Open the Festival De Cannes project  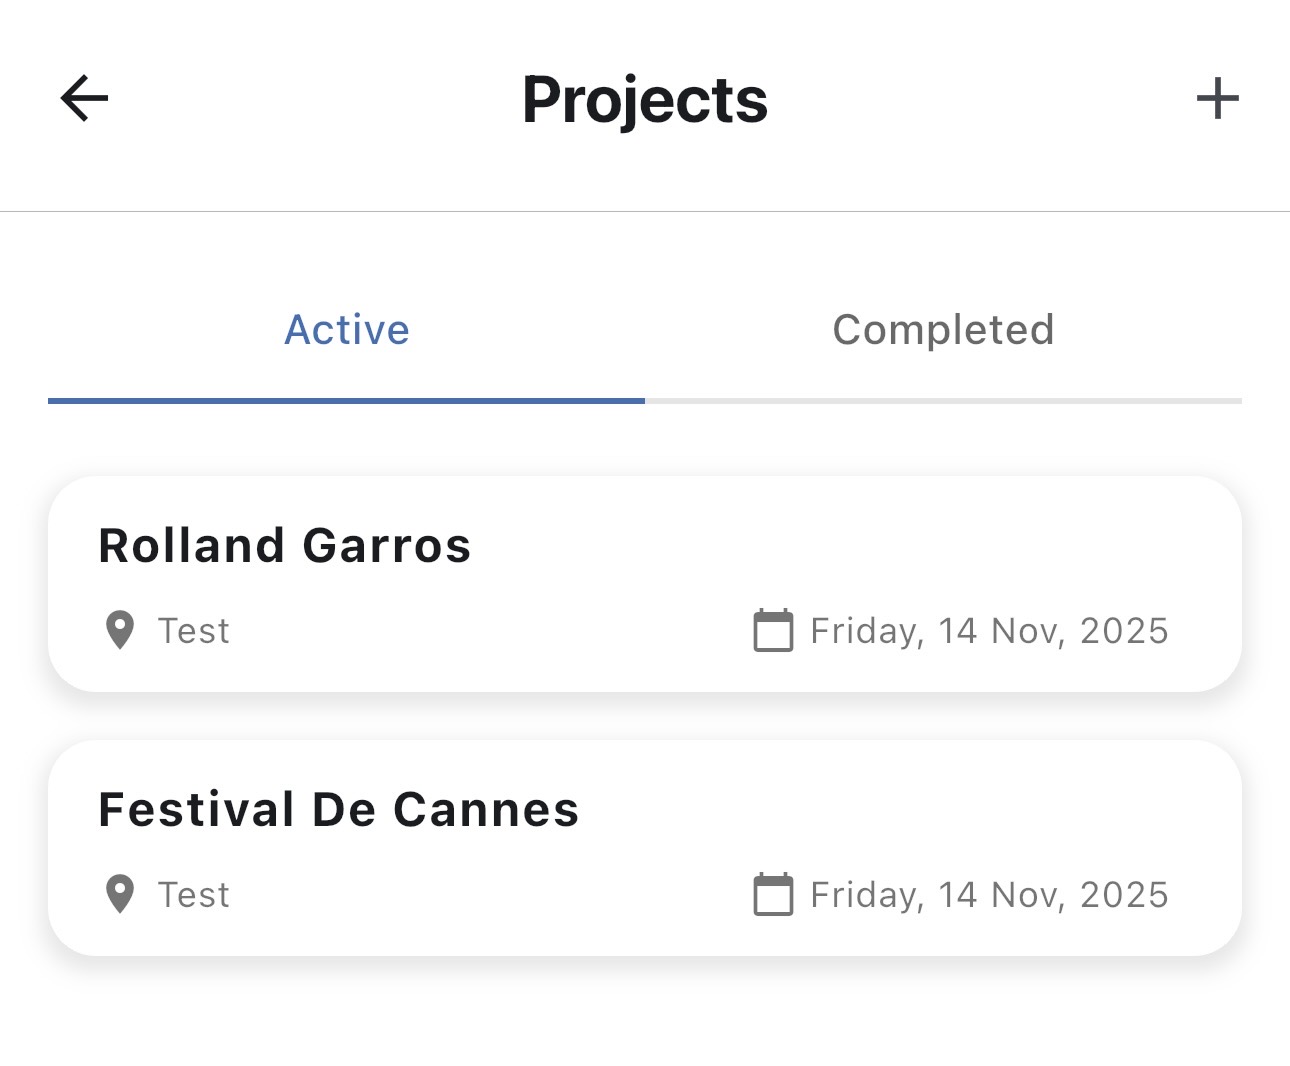[x=645, y=847]
